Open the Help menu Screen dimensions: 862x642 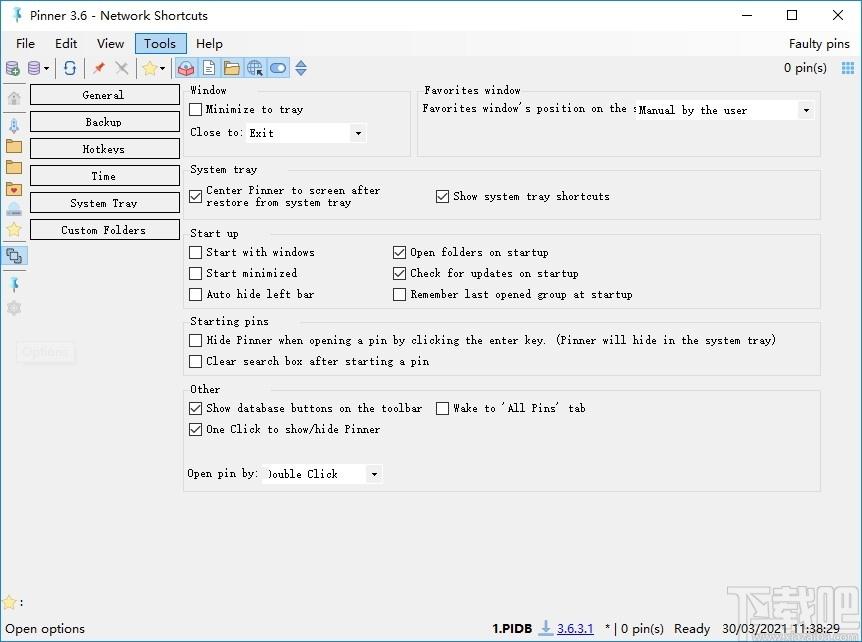209,43
